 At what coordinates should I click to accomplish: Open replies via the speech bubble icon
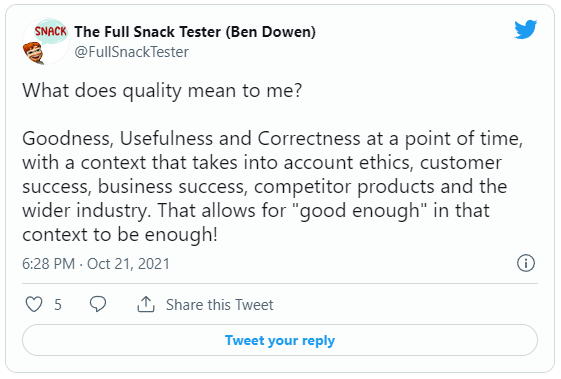tap(98, 304)
